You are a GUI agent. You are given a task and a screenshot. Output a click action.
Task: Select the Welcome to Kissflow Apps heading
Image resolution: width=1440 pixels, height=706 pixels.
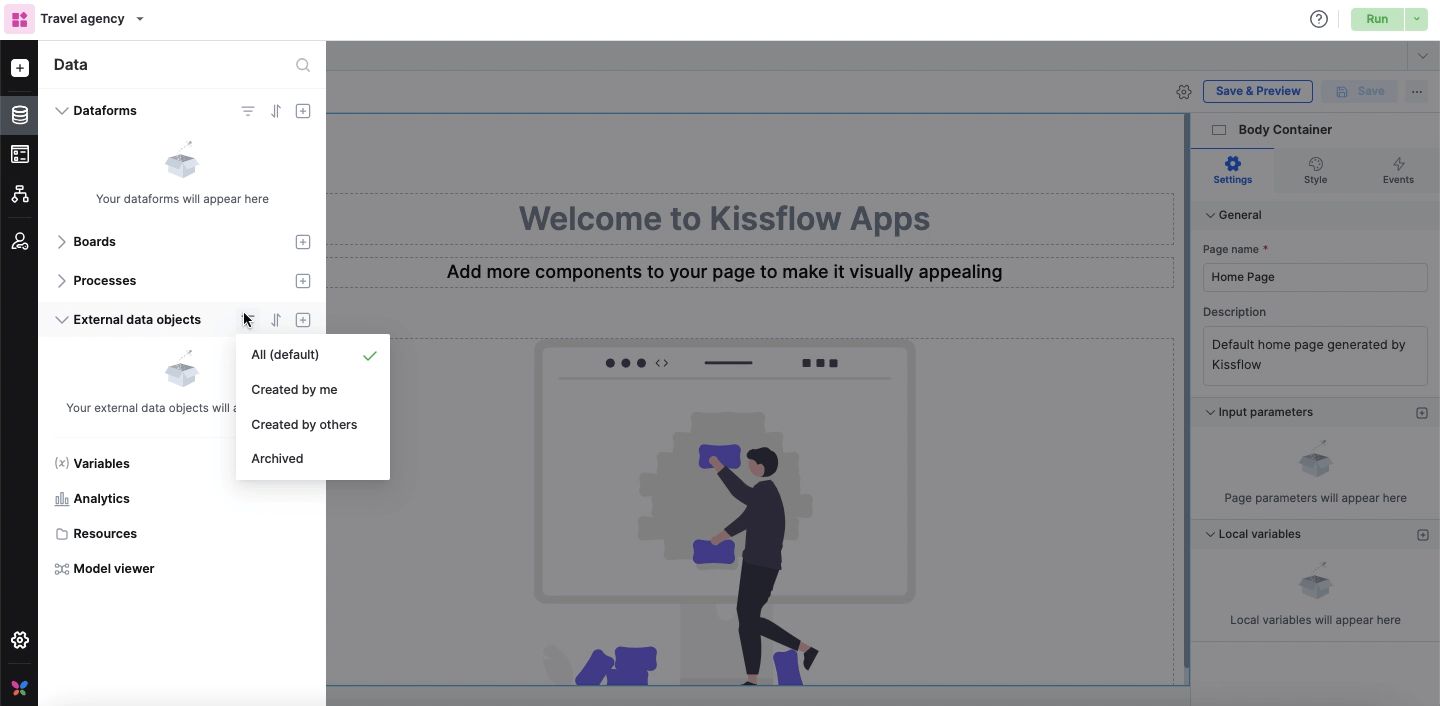(x=724, y=219)
